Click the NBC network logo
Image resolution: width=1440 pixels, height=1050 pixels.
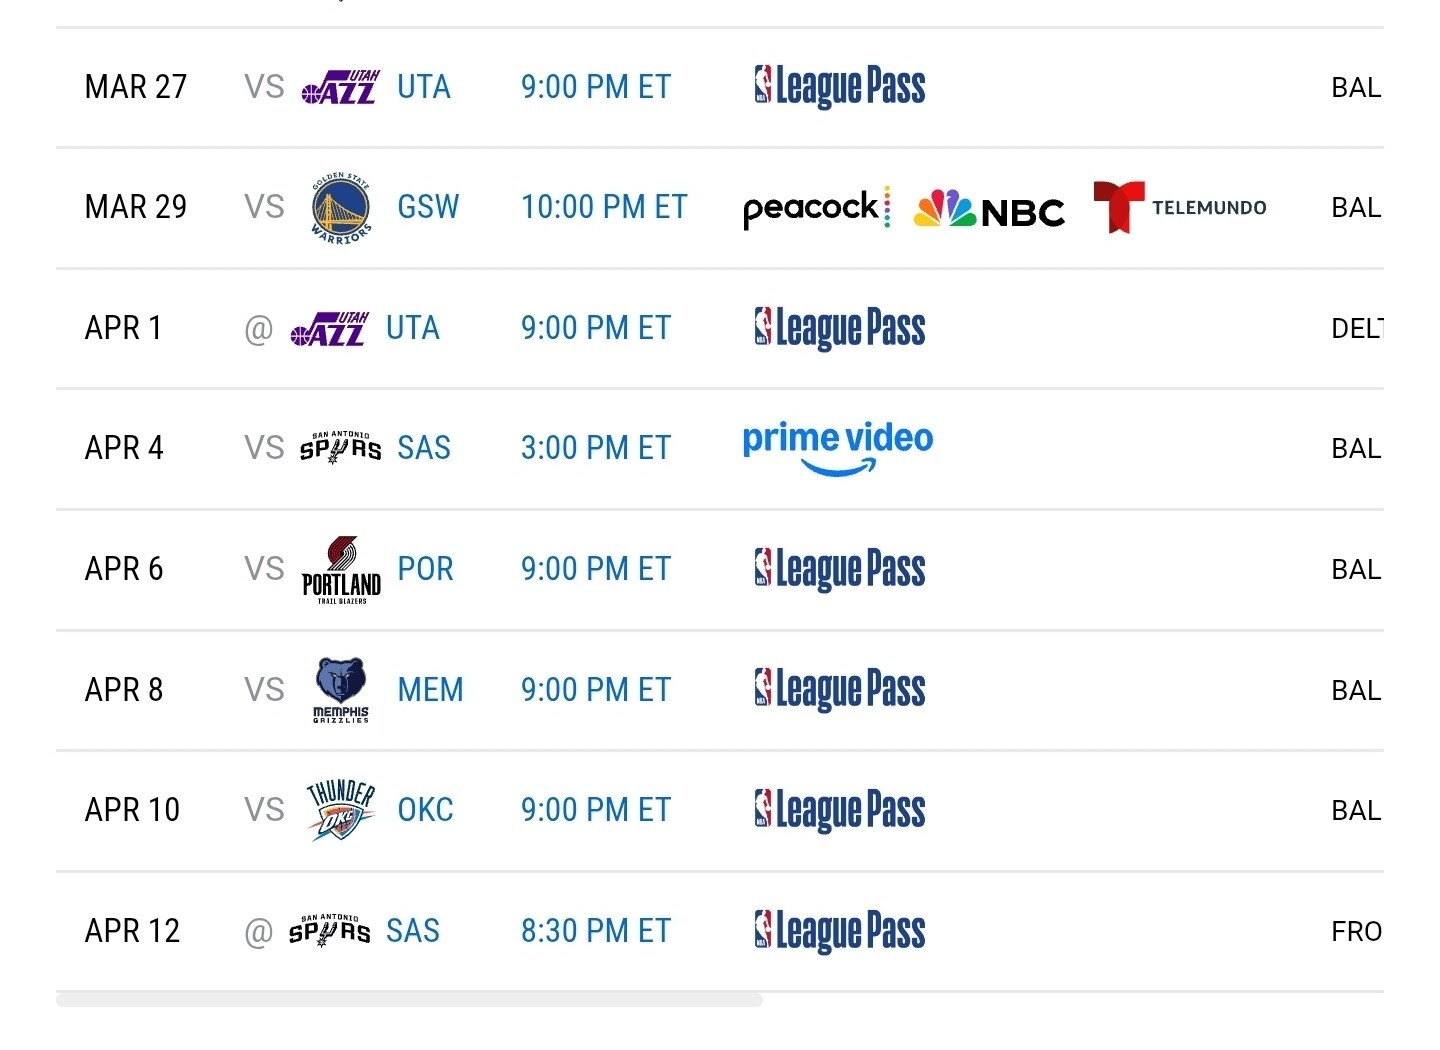pyautogui.click(x=989, y=209)
